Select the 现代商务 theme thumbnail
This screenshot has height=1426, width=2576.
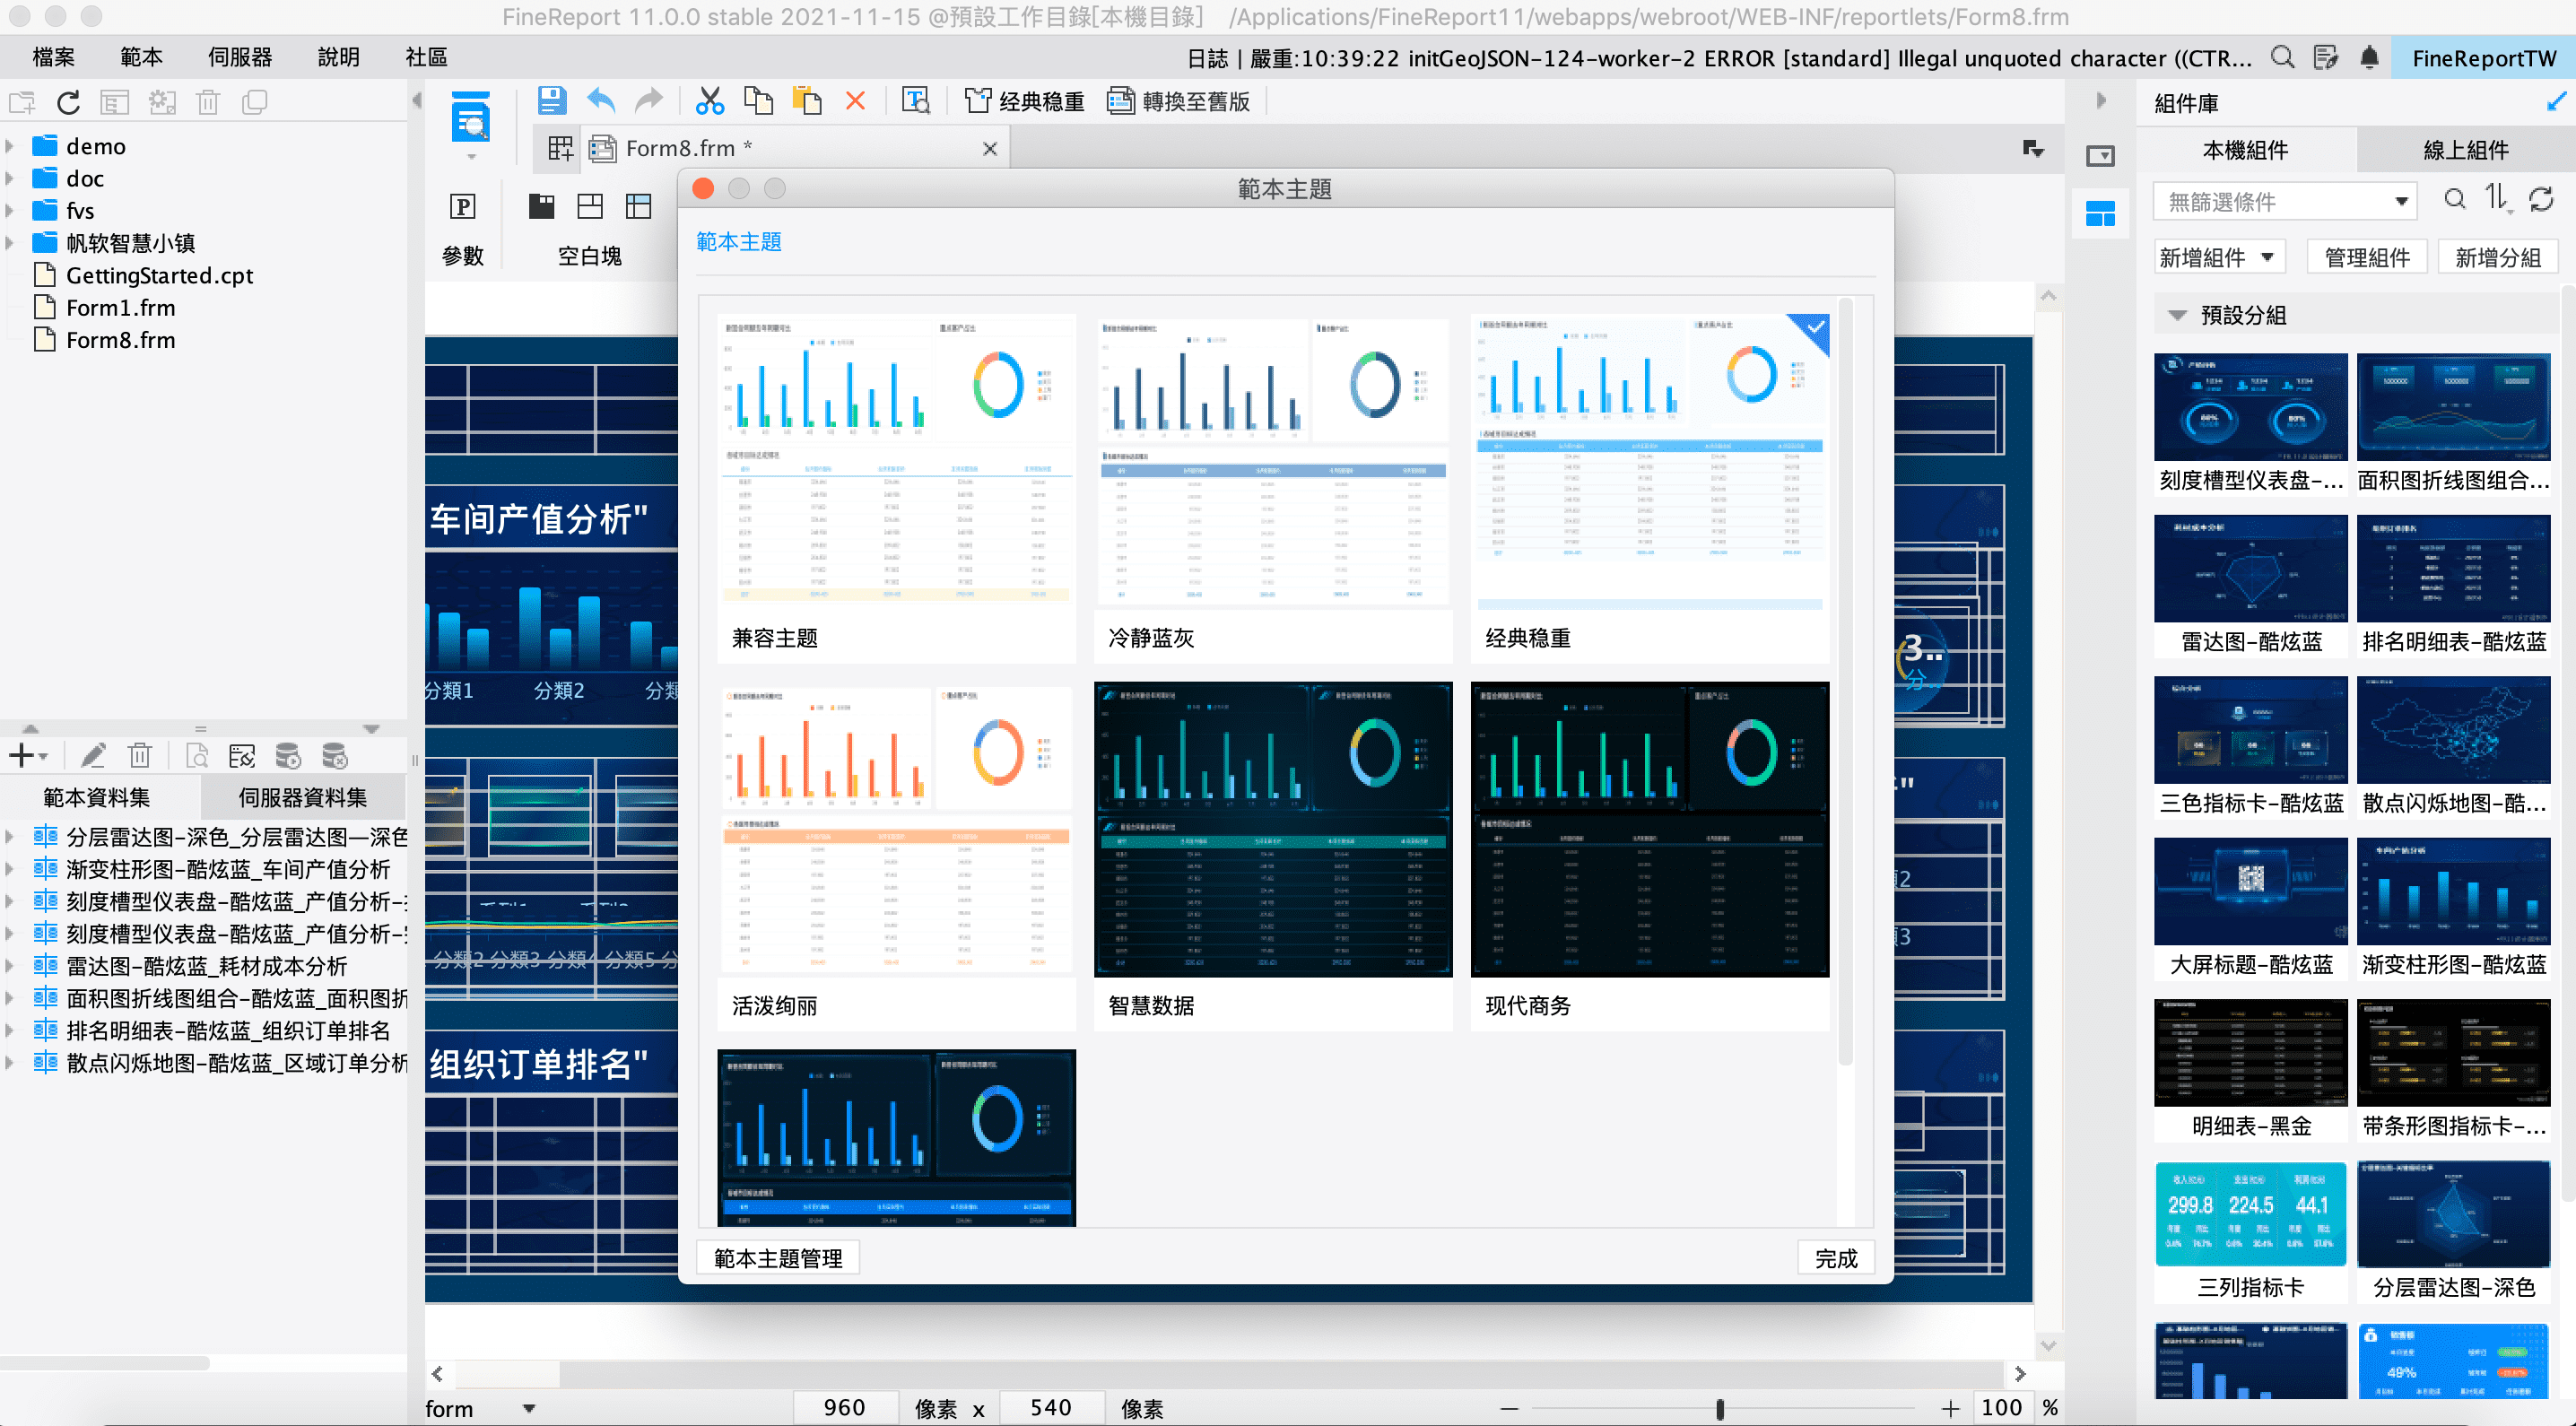1649,856
